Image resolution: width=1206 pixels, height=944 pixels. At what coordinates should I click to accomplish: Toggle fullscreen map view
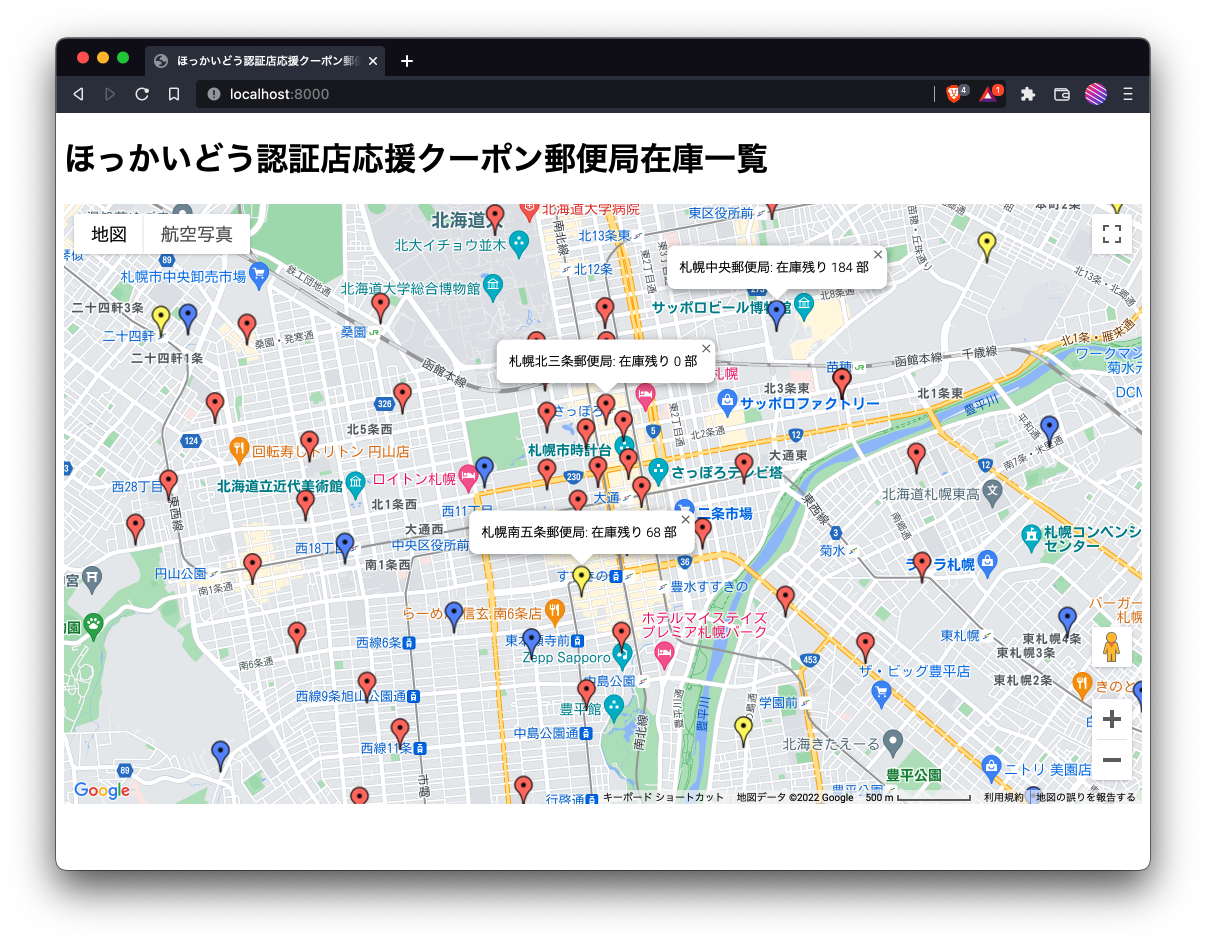(1111, 235)
